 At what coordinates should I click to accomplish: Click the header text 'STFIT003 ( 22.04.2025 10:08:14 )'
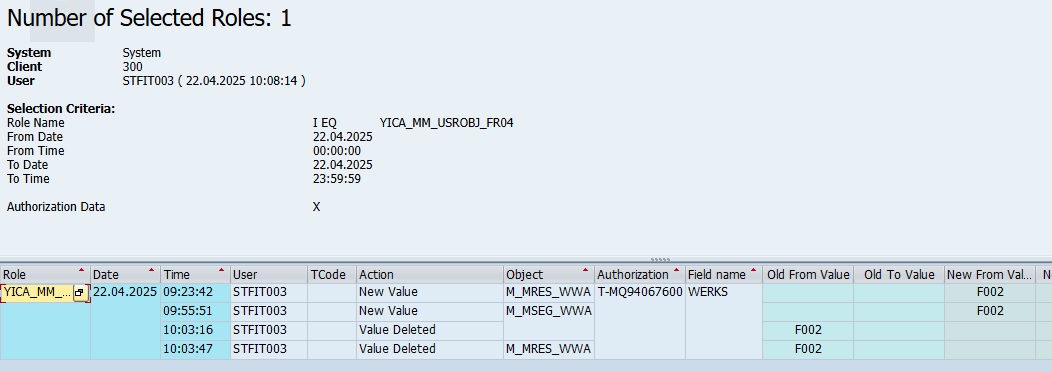(x=214, y=81)
